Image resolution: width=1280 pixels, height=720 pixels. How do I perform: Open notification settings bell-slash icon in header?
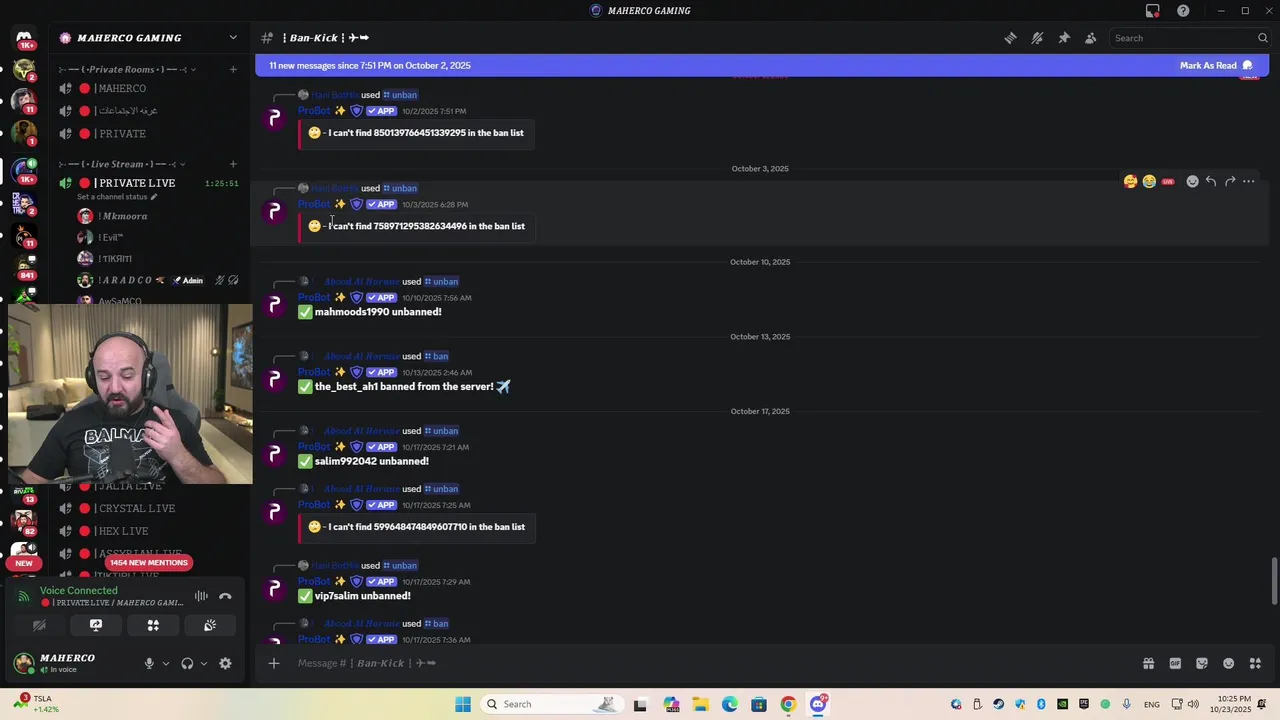click(1037, 38)
